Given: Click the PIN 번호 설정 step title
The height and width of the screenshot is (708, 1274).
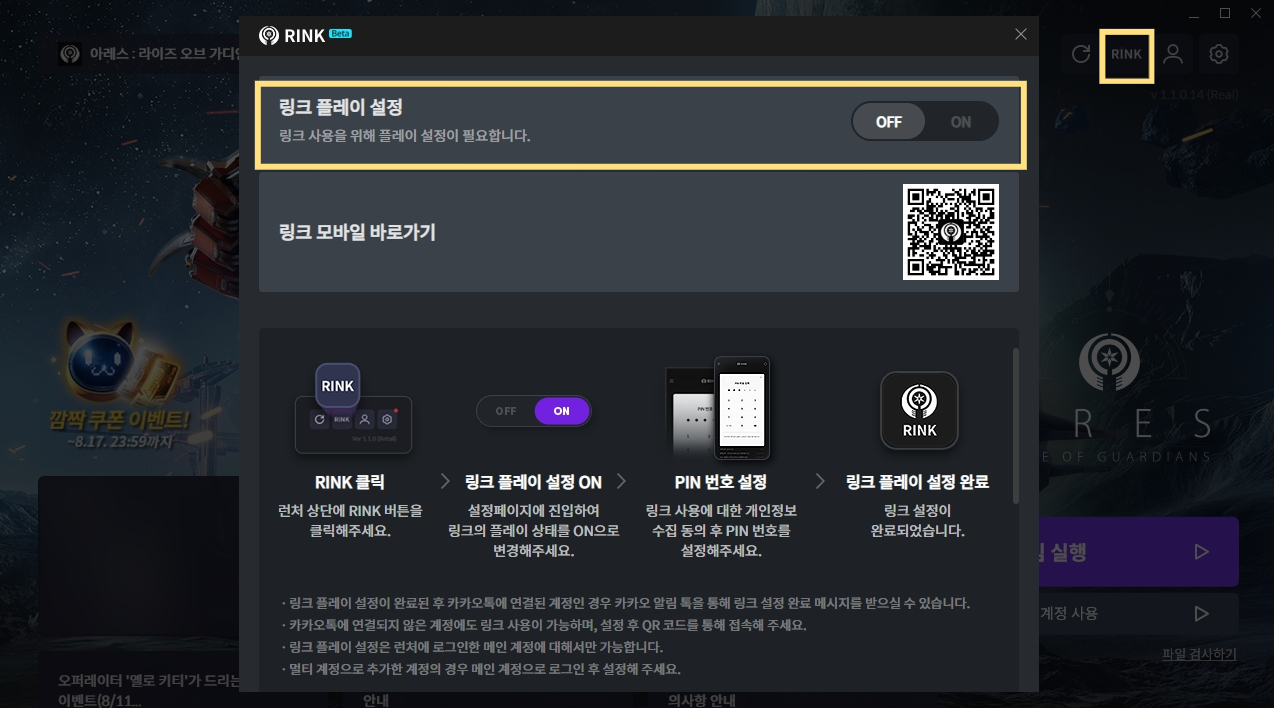Looking at the screenshot, I should tap(720, 482).
